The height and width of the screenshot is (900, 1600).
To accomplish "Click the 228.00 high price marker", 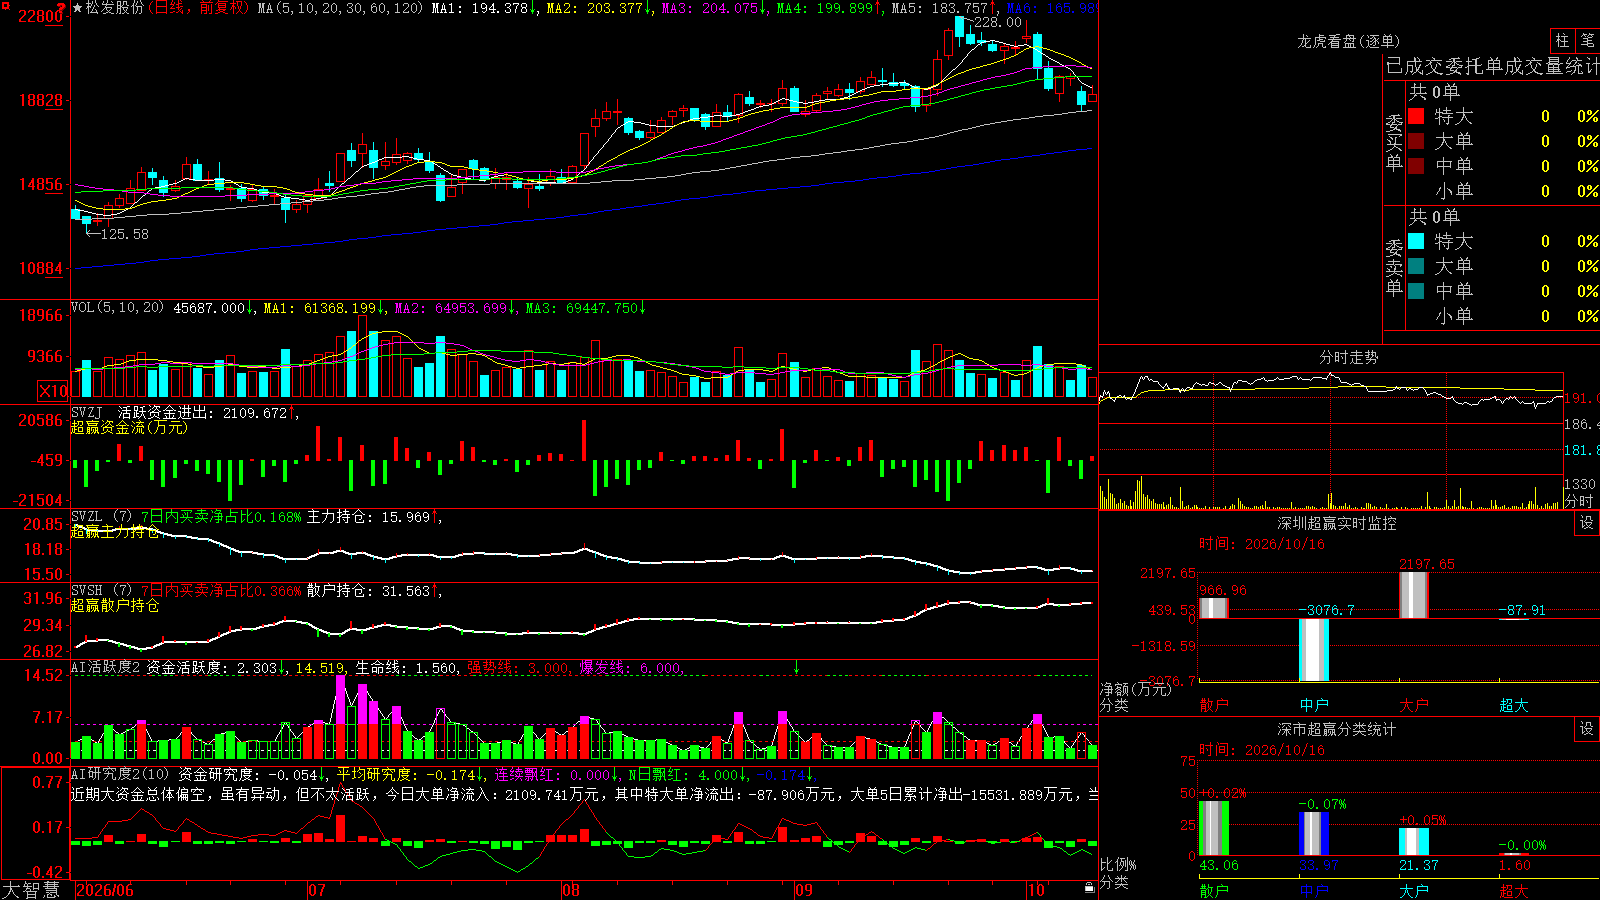I will 997,22.
